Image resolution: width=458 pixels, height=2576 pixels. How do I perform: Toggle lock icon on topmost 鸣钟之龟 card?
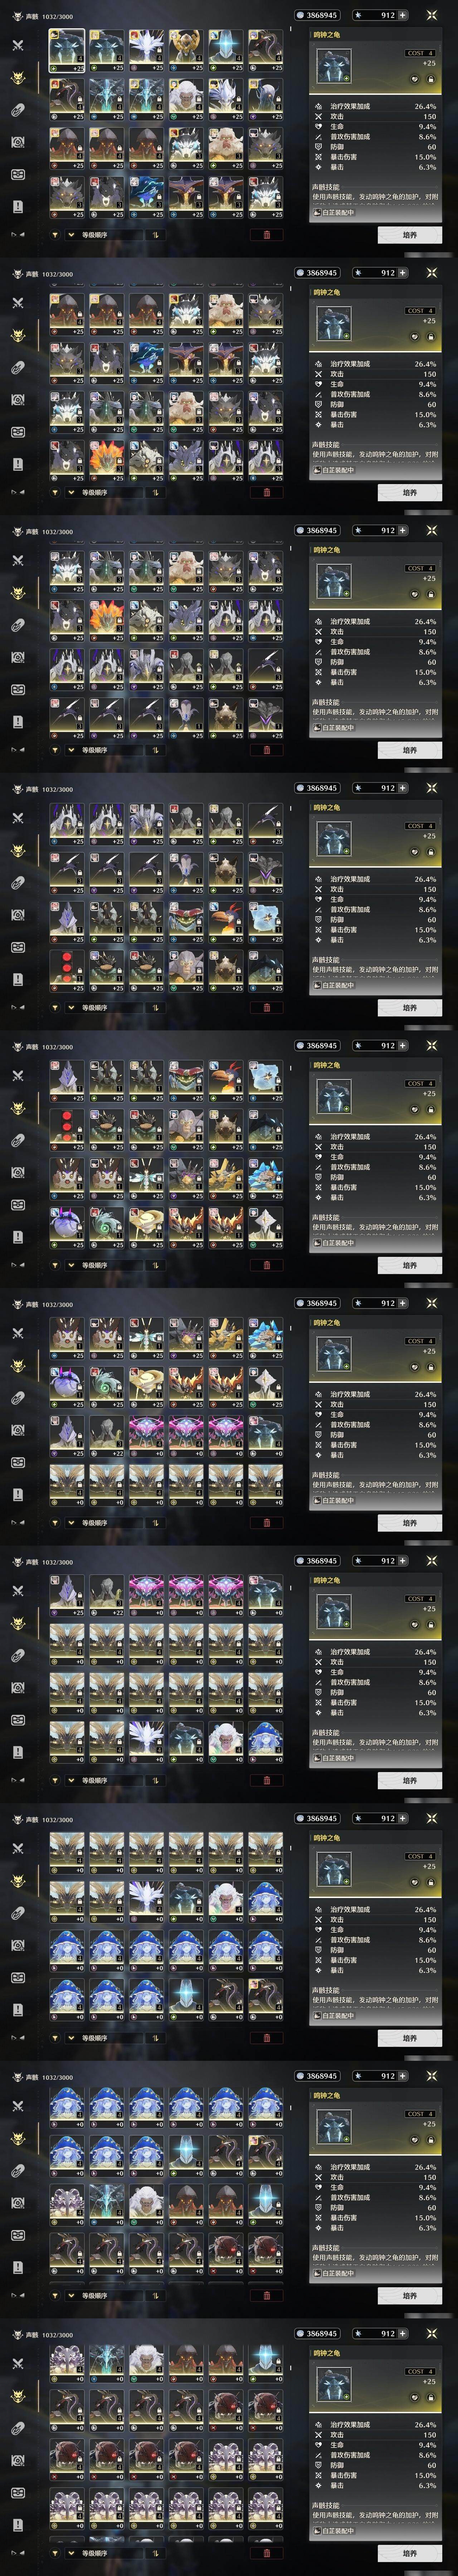point(430,78)
